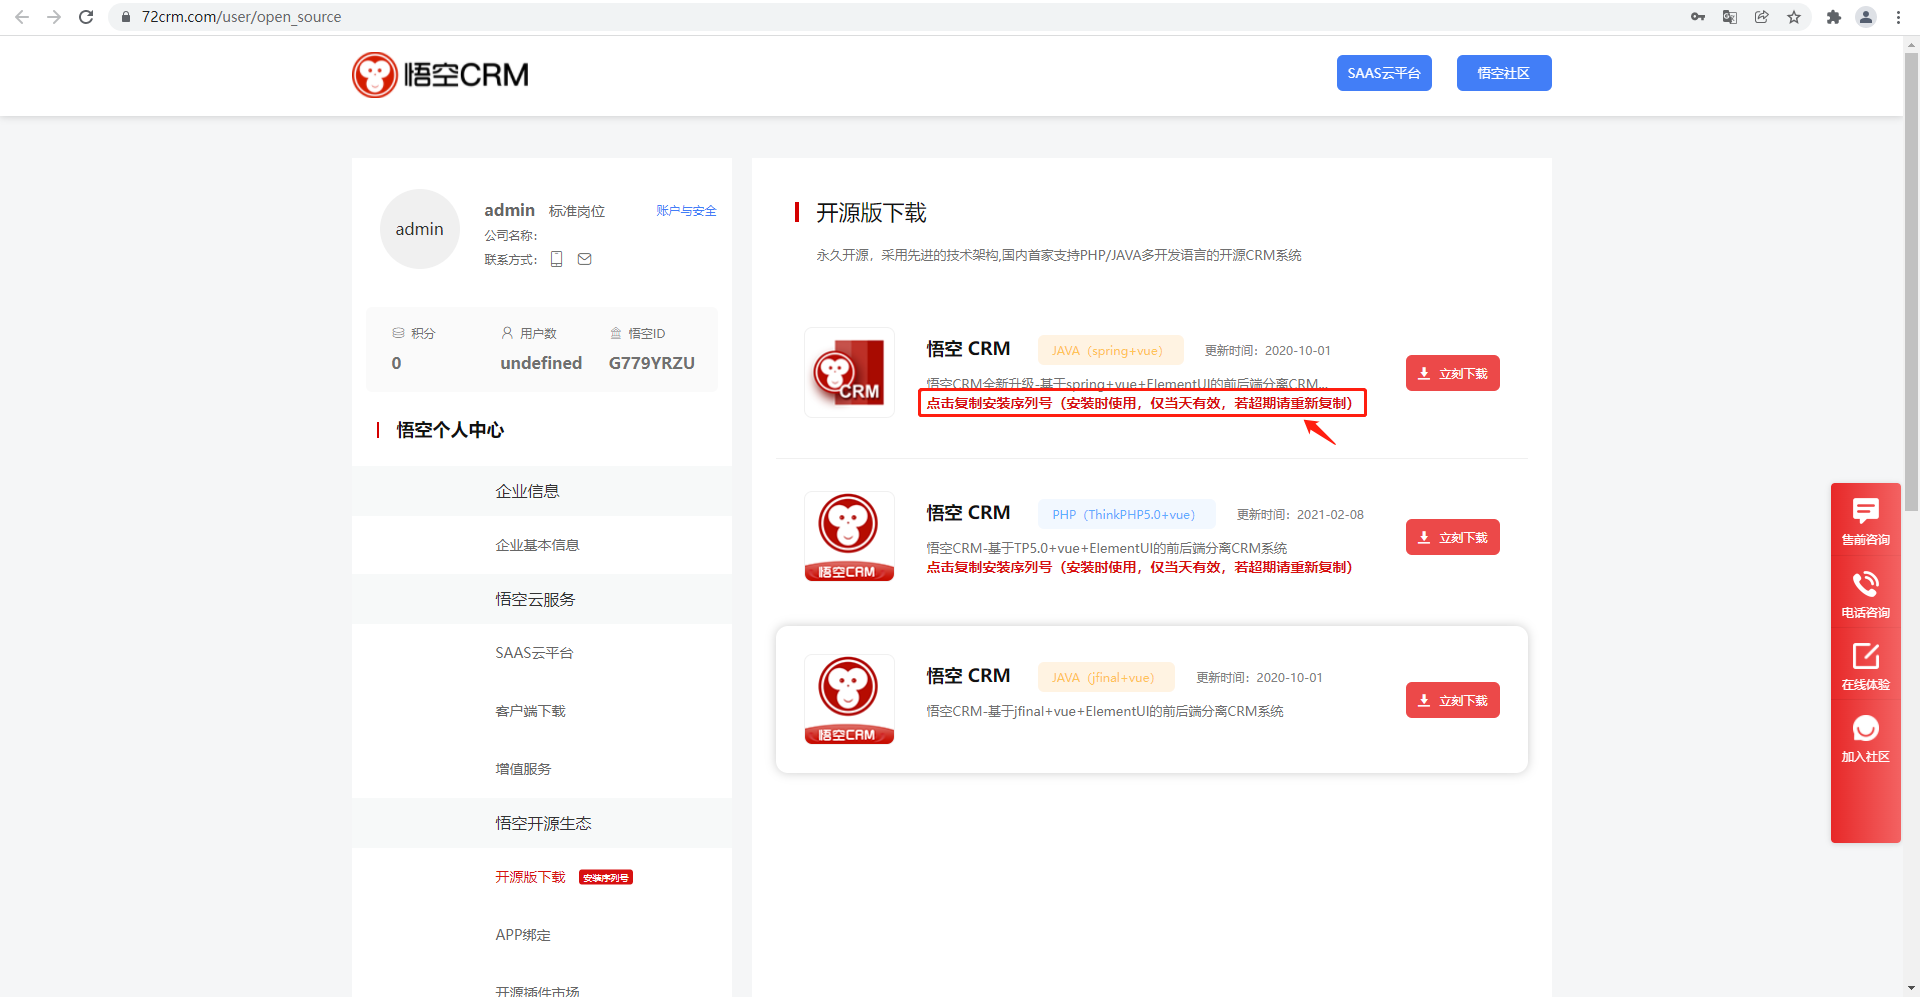Bookmark this page with star icon
The width and height of the screenshot is (1920, 997).
pos(1794,17)
